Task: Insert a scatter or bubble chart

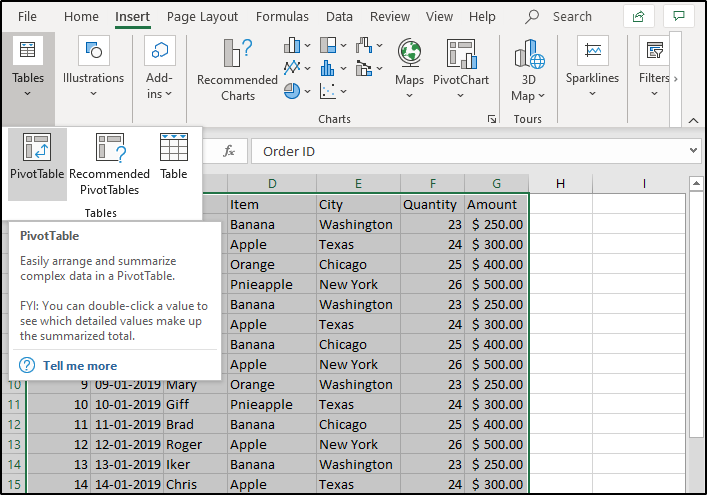Action: (328, 91)
